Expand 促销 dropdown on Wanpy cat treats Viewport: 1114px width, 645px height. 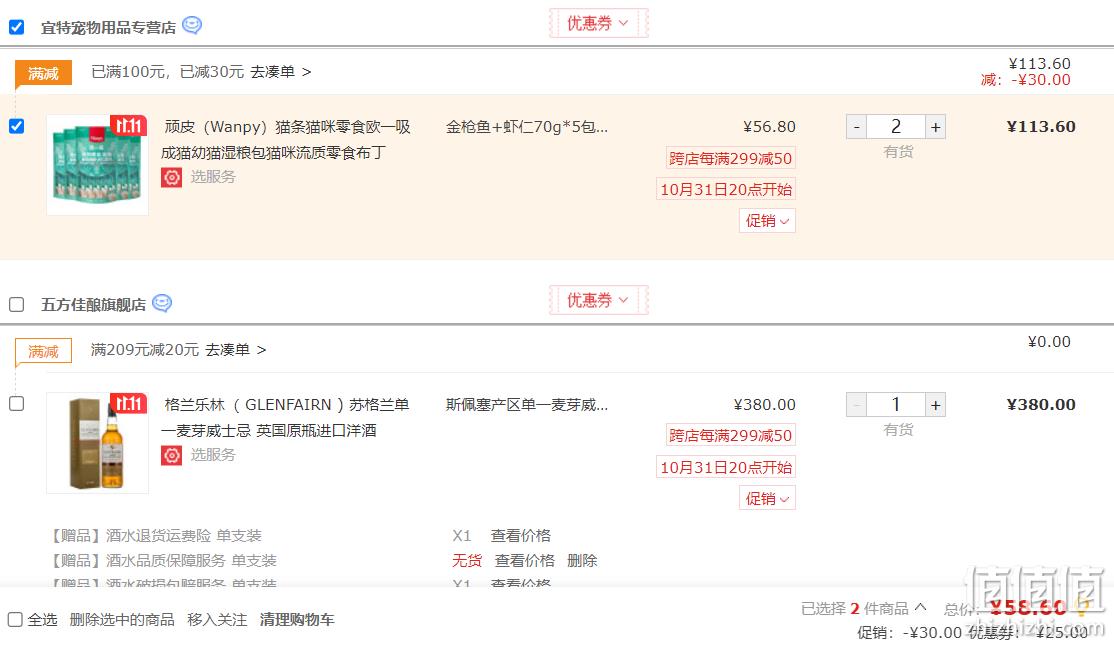pyautogui.click(x=767, y=221)
